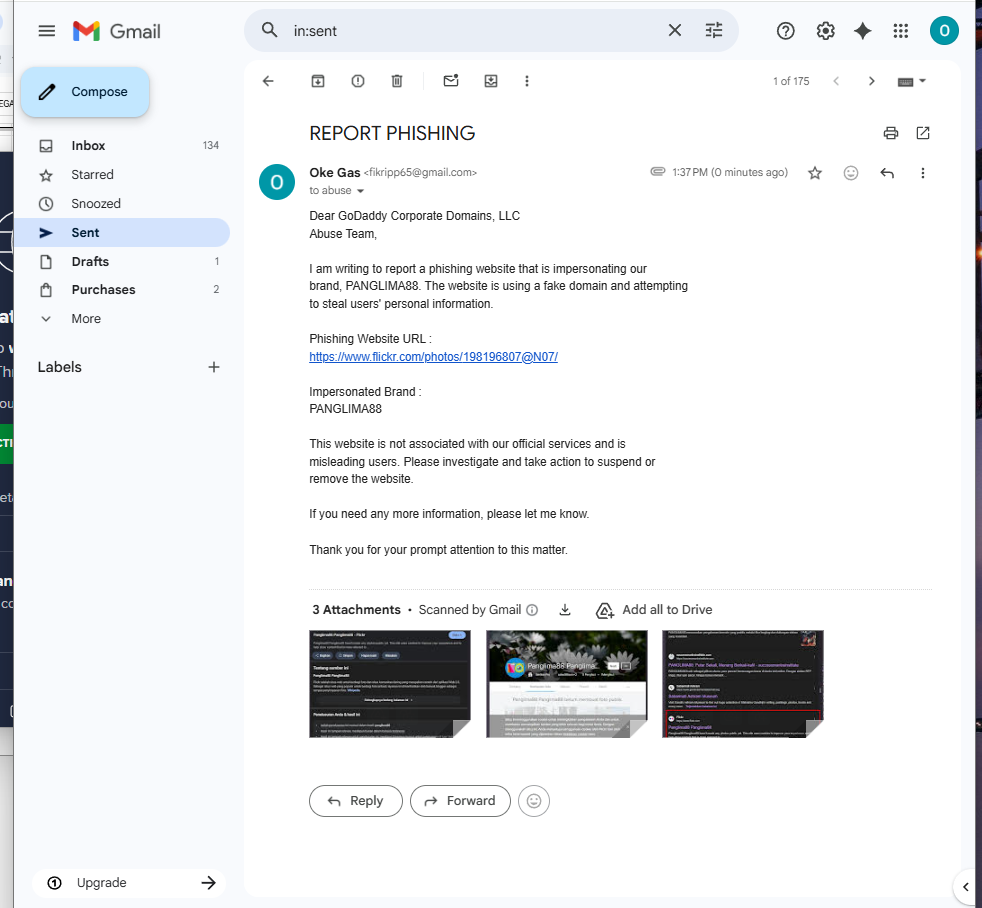Open the flickr.com phishing URL link
982x908 pixels.
pyautogui.click(x=433, y=357)
